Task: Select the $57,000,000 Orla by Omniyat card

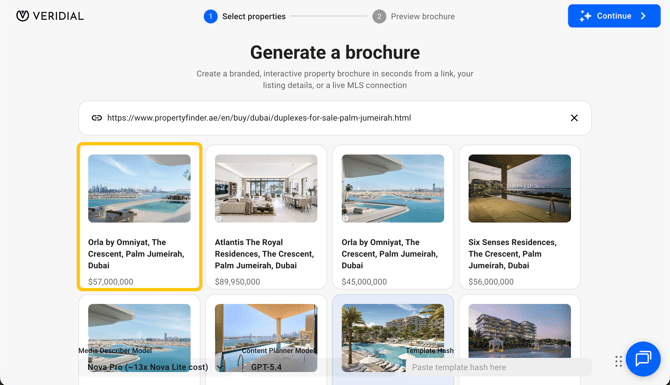Action: (x=139, y=217)
